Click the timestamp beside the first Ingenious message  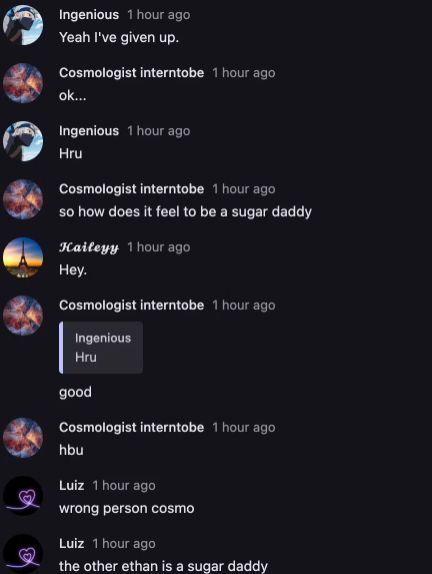159,15
